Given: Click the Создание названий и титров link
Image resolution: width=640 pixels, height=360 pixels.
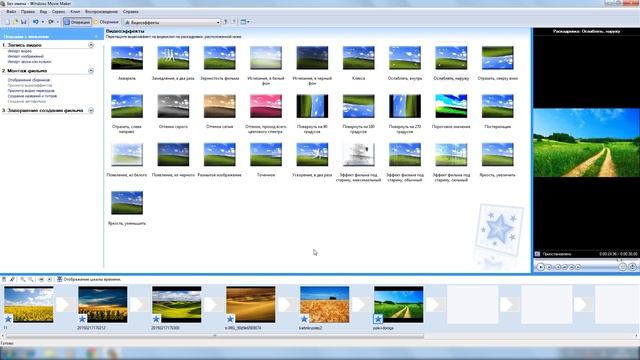Looking at the screenshot, I should 32,96.
